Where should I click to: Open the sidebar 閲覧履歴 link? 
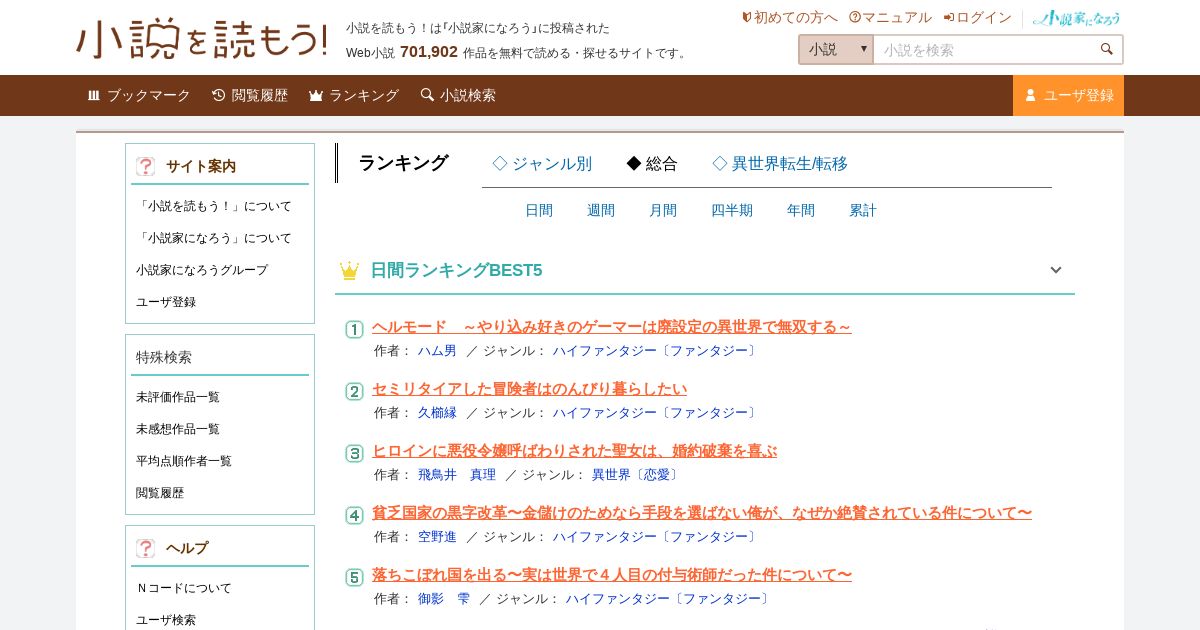[x=160, y=493]
